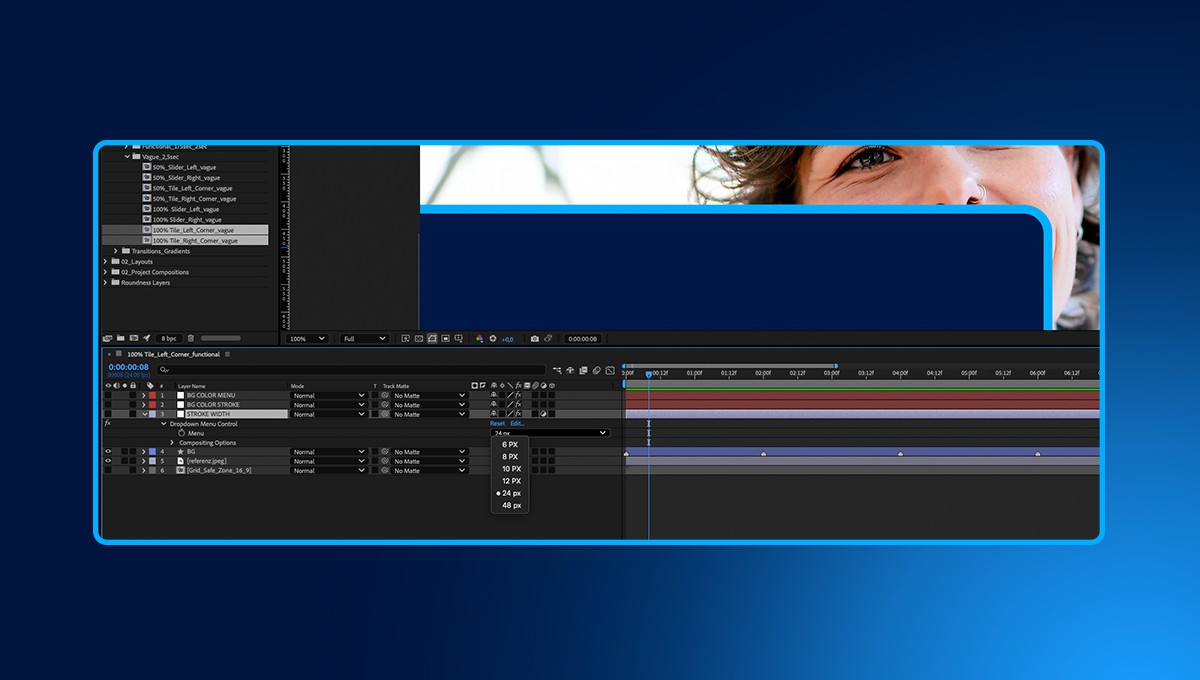The width and height of the screenshot is (1200, 680).
Task: Toggle effects fx switch on BG COLOR MENU
Action: click(518, 395)
